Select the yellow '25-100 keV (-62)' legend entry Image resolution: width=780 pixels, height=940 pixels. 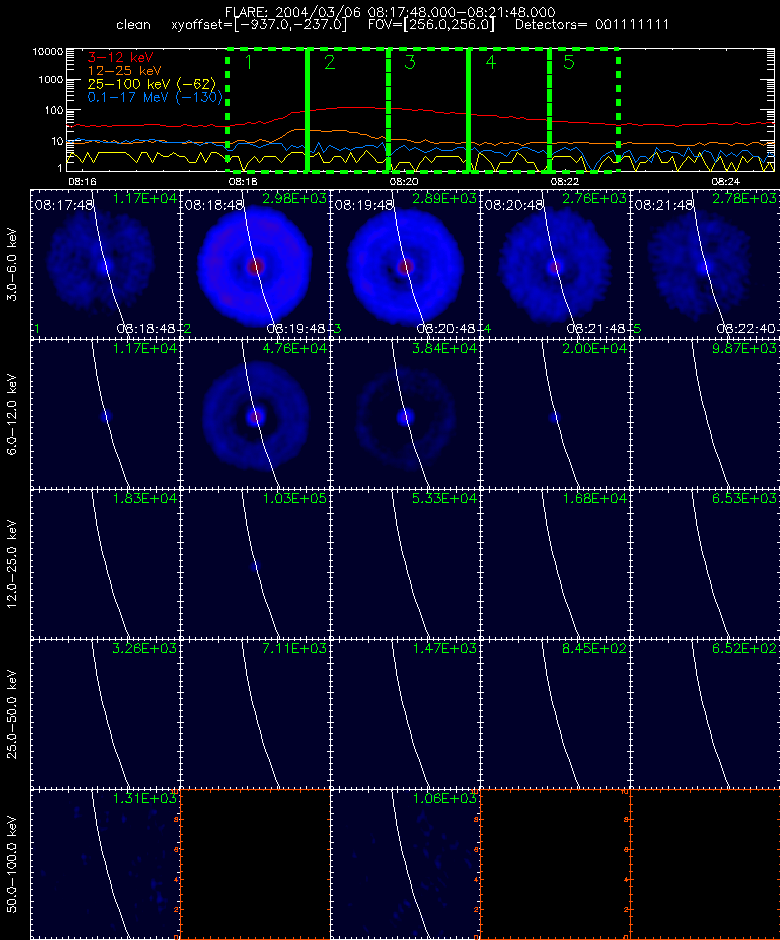click(152, 84)
